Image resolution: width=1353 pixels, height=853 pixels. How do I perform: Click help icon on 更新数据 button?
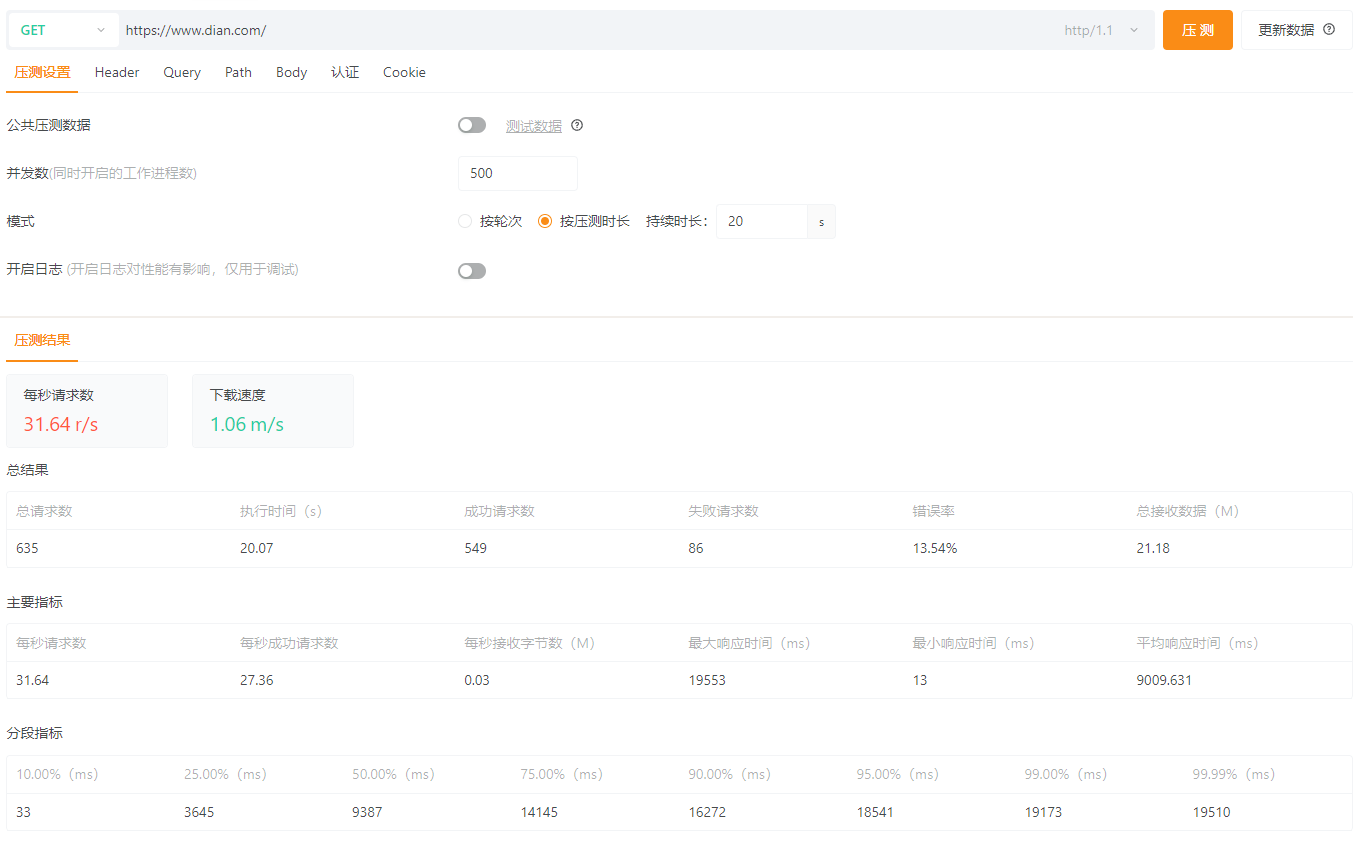tap(1329, 30)
